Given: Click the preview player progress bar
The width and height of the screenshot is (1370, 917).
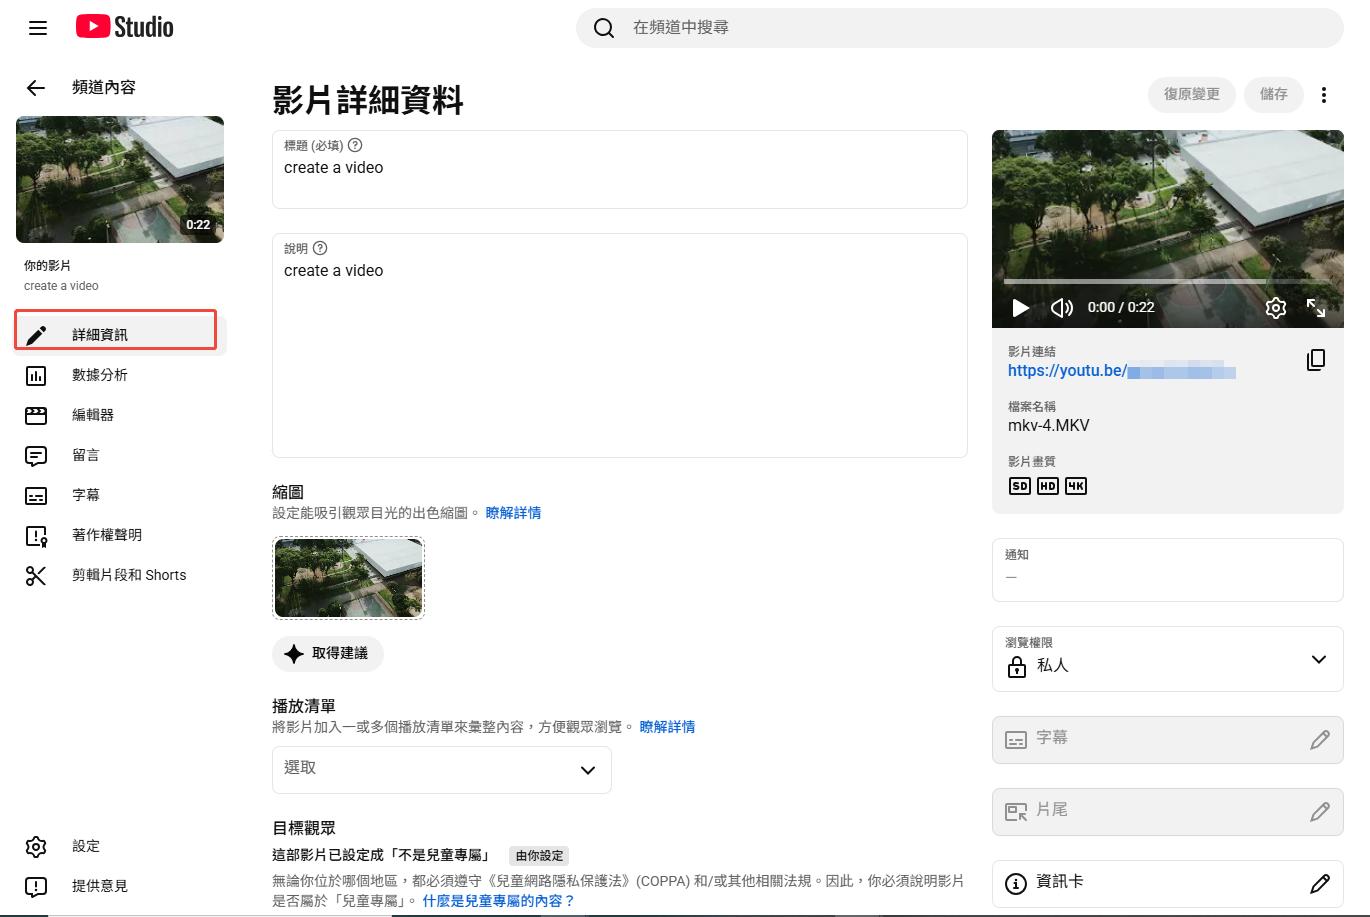Looking at the screenshot, I should 1168,281.
